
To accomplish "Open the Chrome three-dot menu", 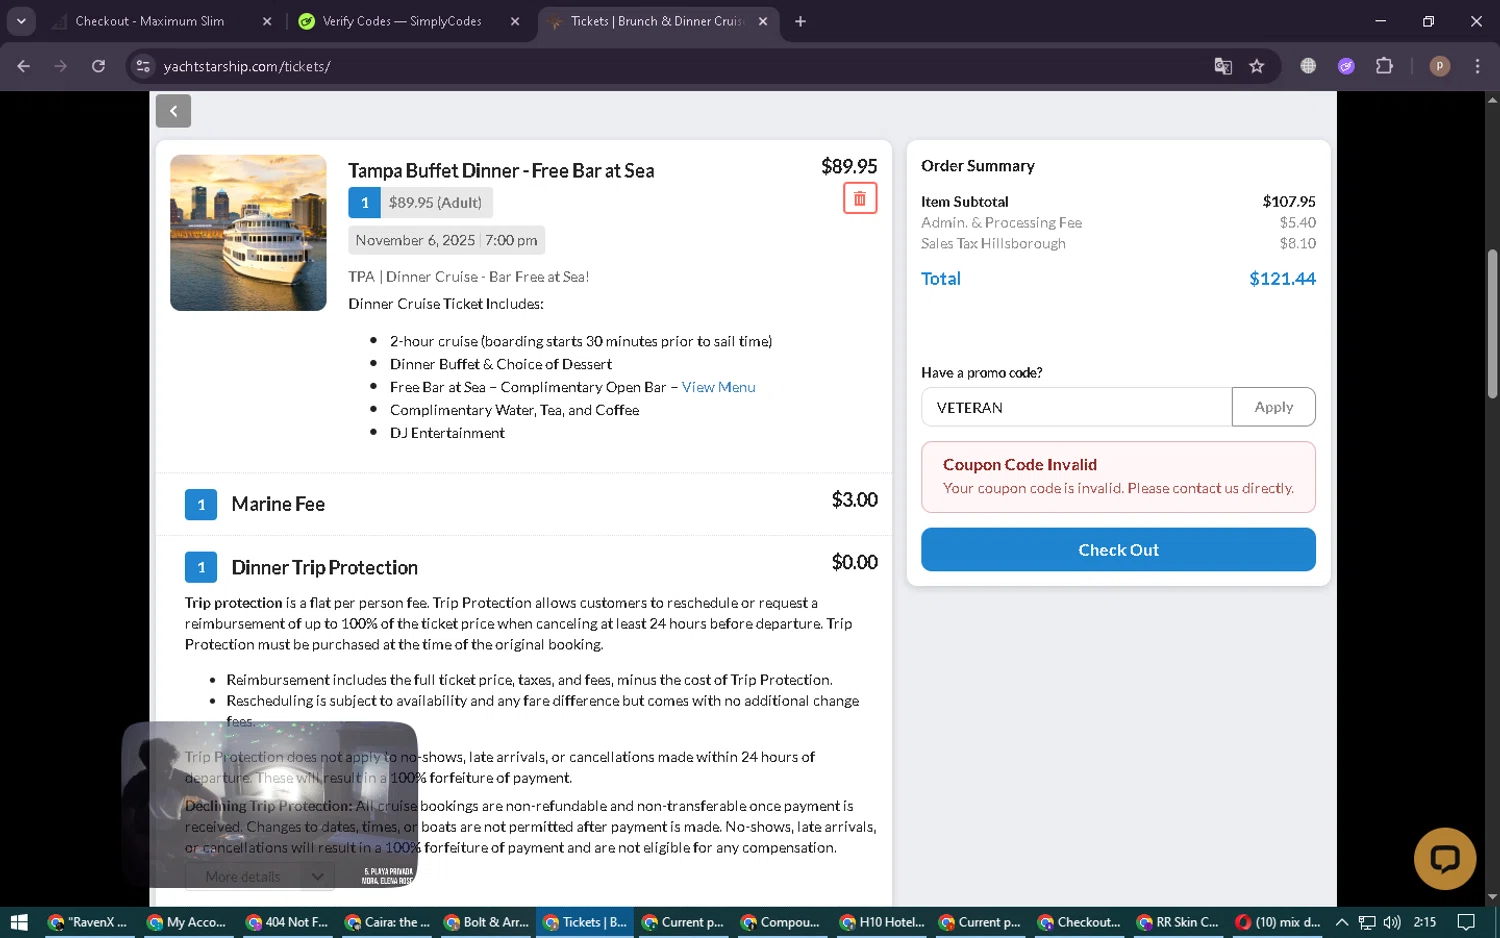I will coord(1477,66).
